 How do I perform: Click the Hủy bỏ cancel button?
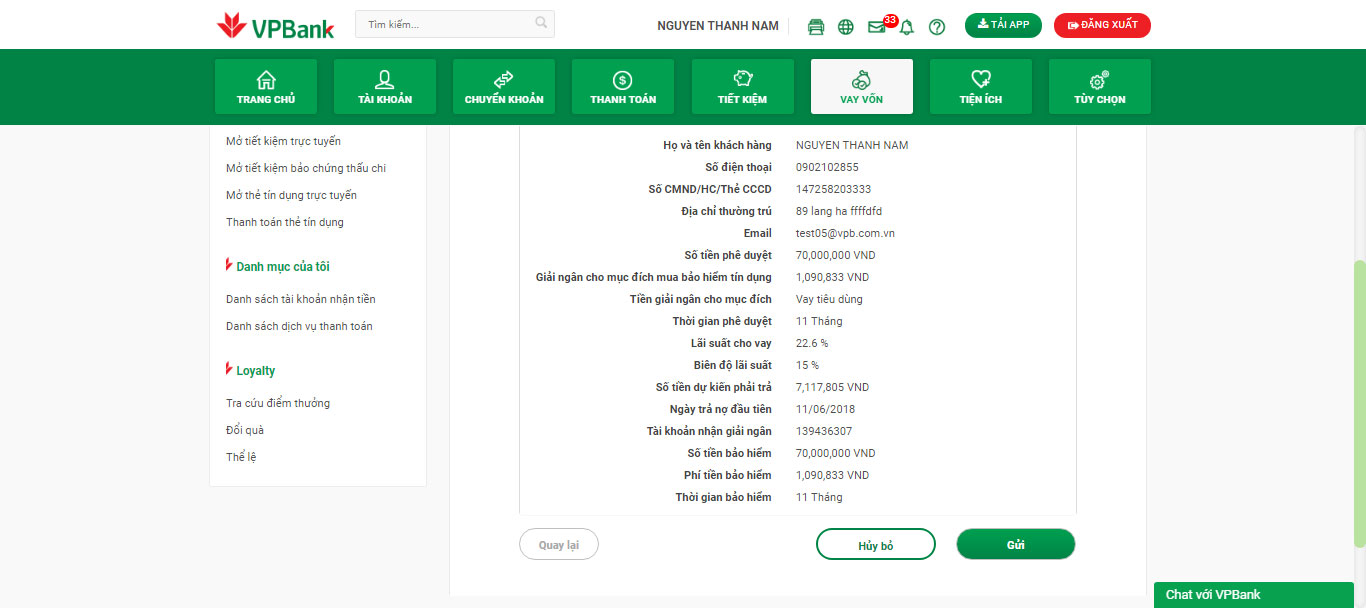pyautogui.click(x=875, y=545)
